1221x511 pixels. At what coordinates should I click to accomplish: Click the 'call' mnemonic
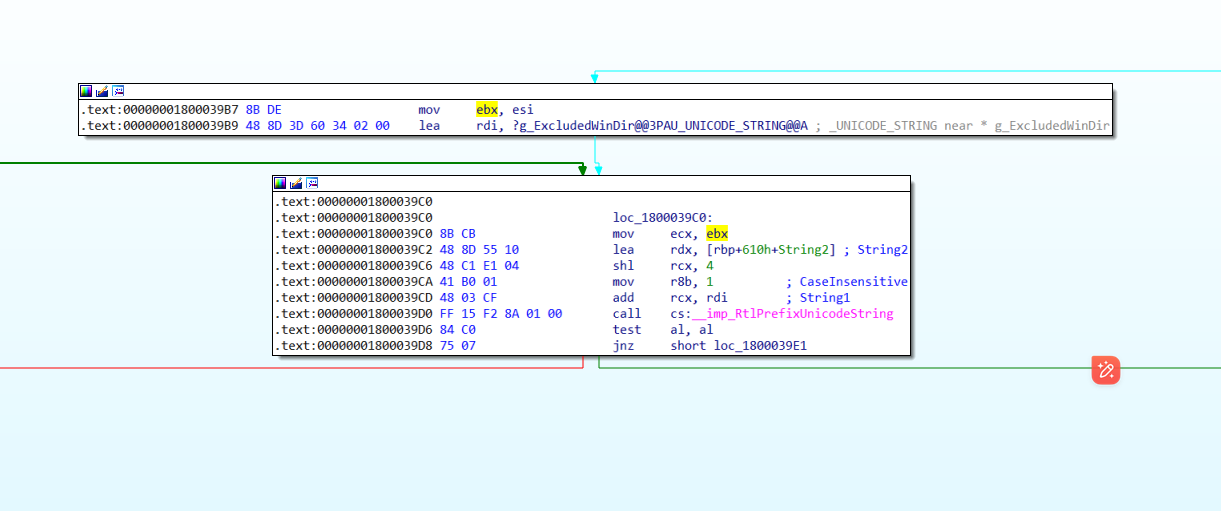pos(627,314)
